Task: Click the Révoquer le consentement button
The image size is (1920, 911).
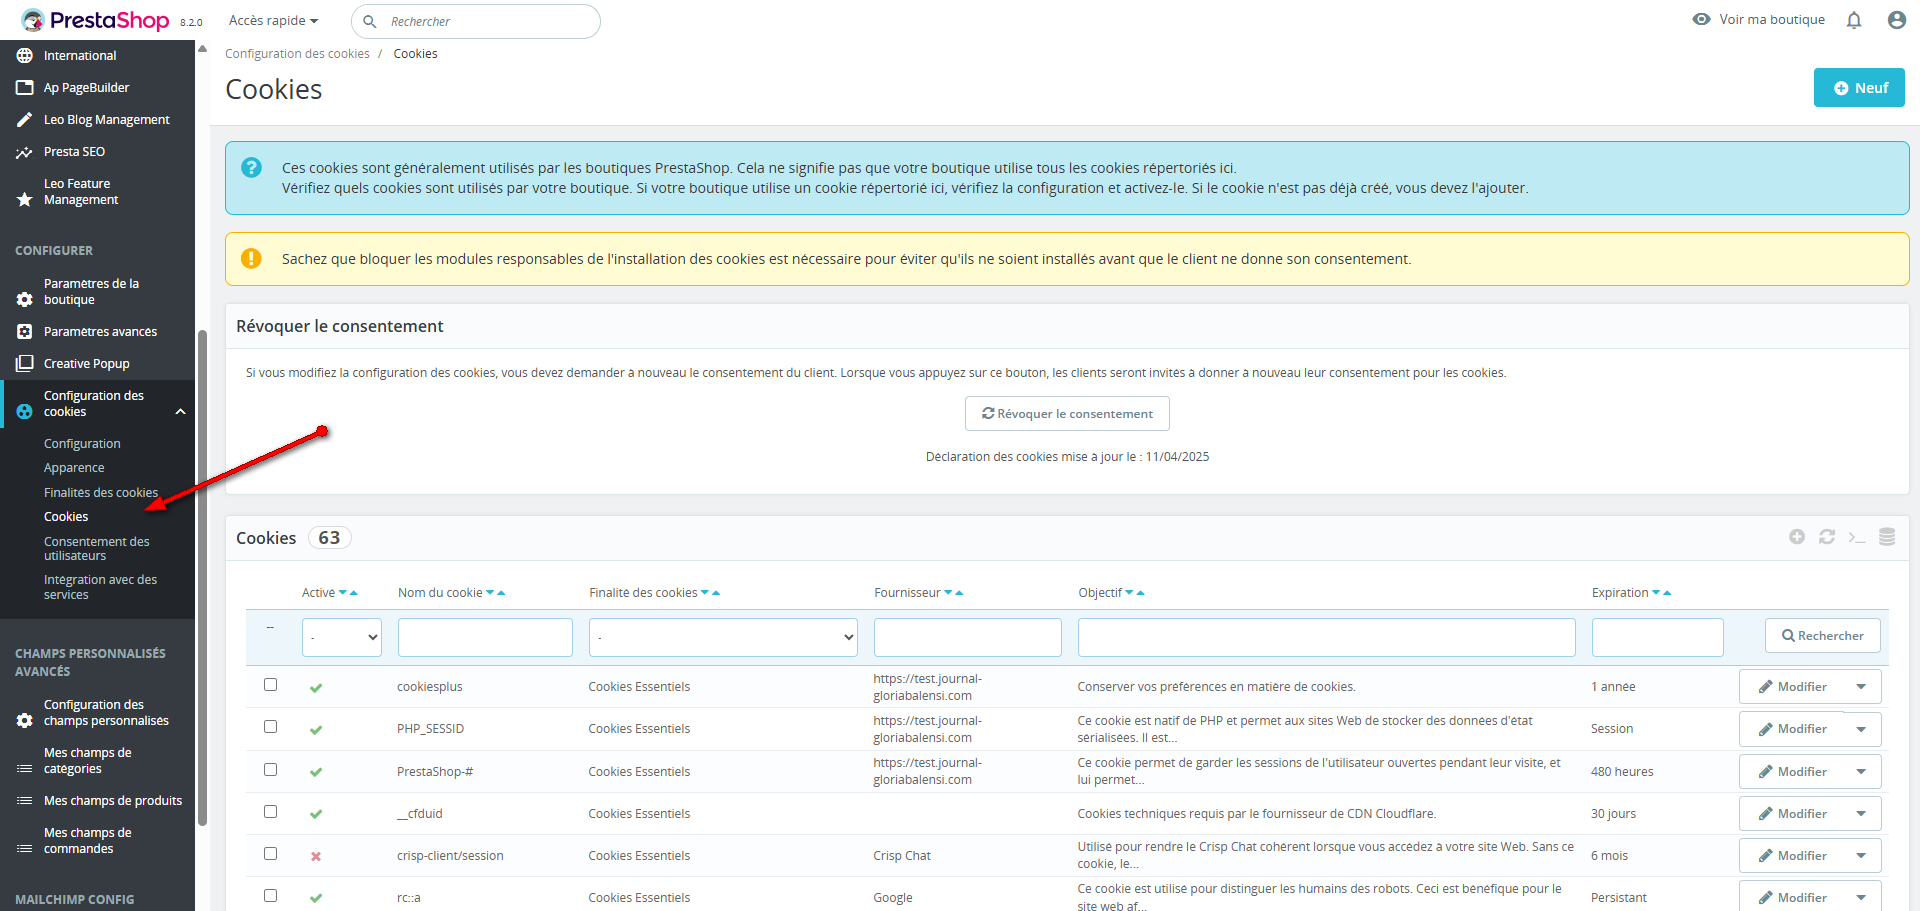Action: pyautogui.click(x=1067, y=414)
